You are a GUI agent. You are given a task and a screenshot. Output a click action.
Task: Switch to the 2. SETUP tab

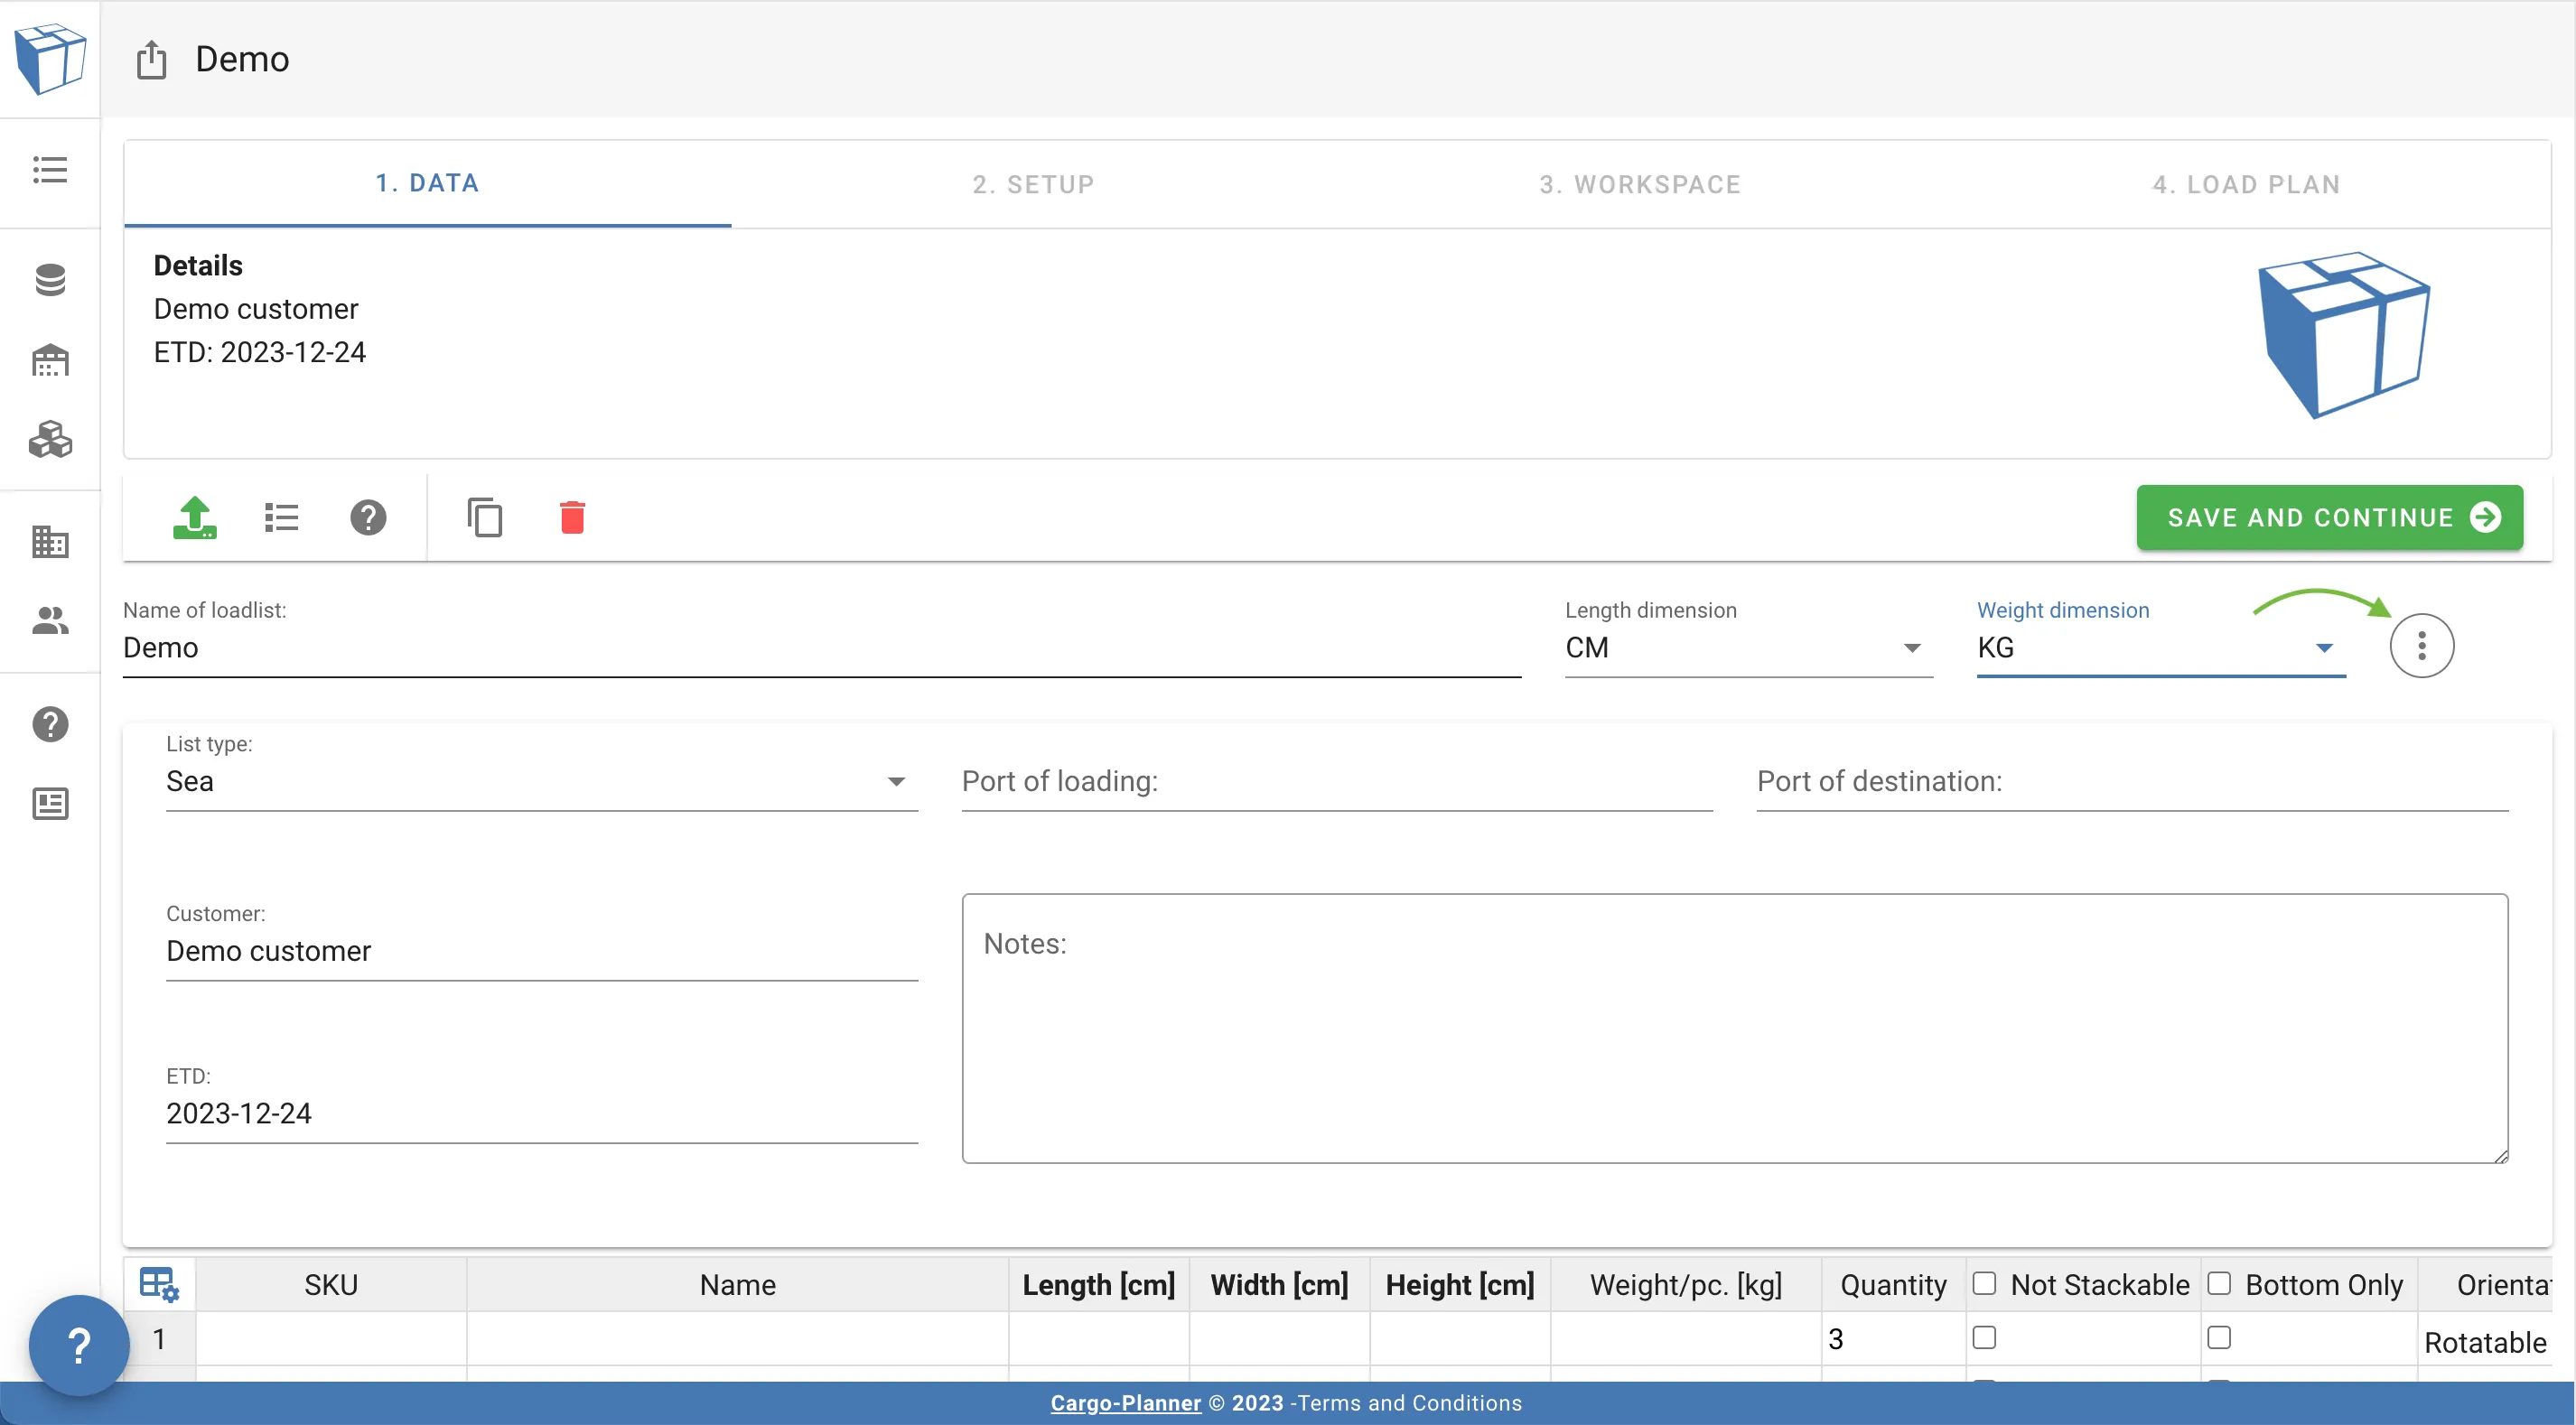tap(1033, 184)
